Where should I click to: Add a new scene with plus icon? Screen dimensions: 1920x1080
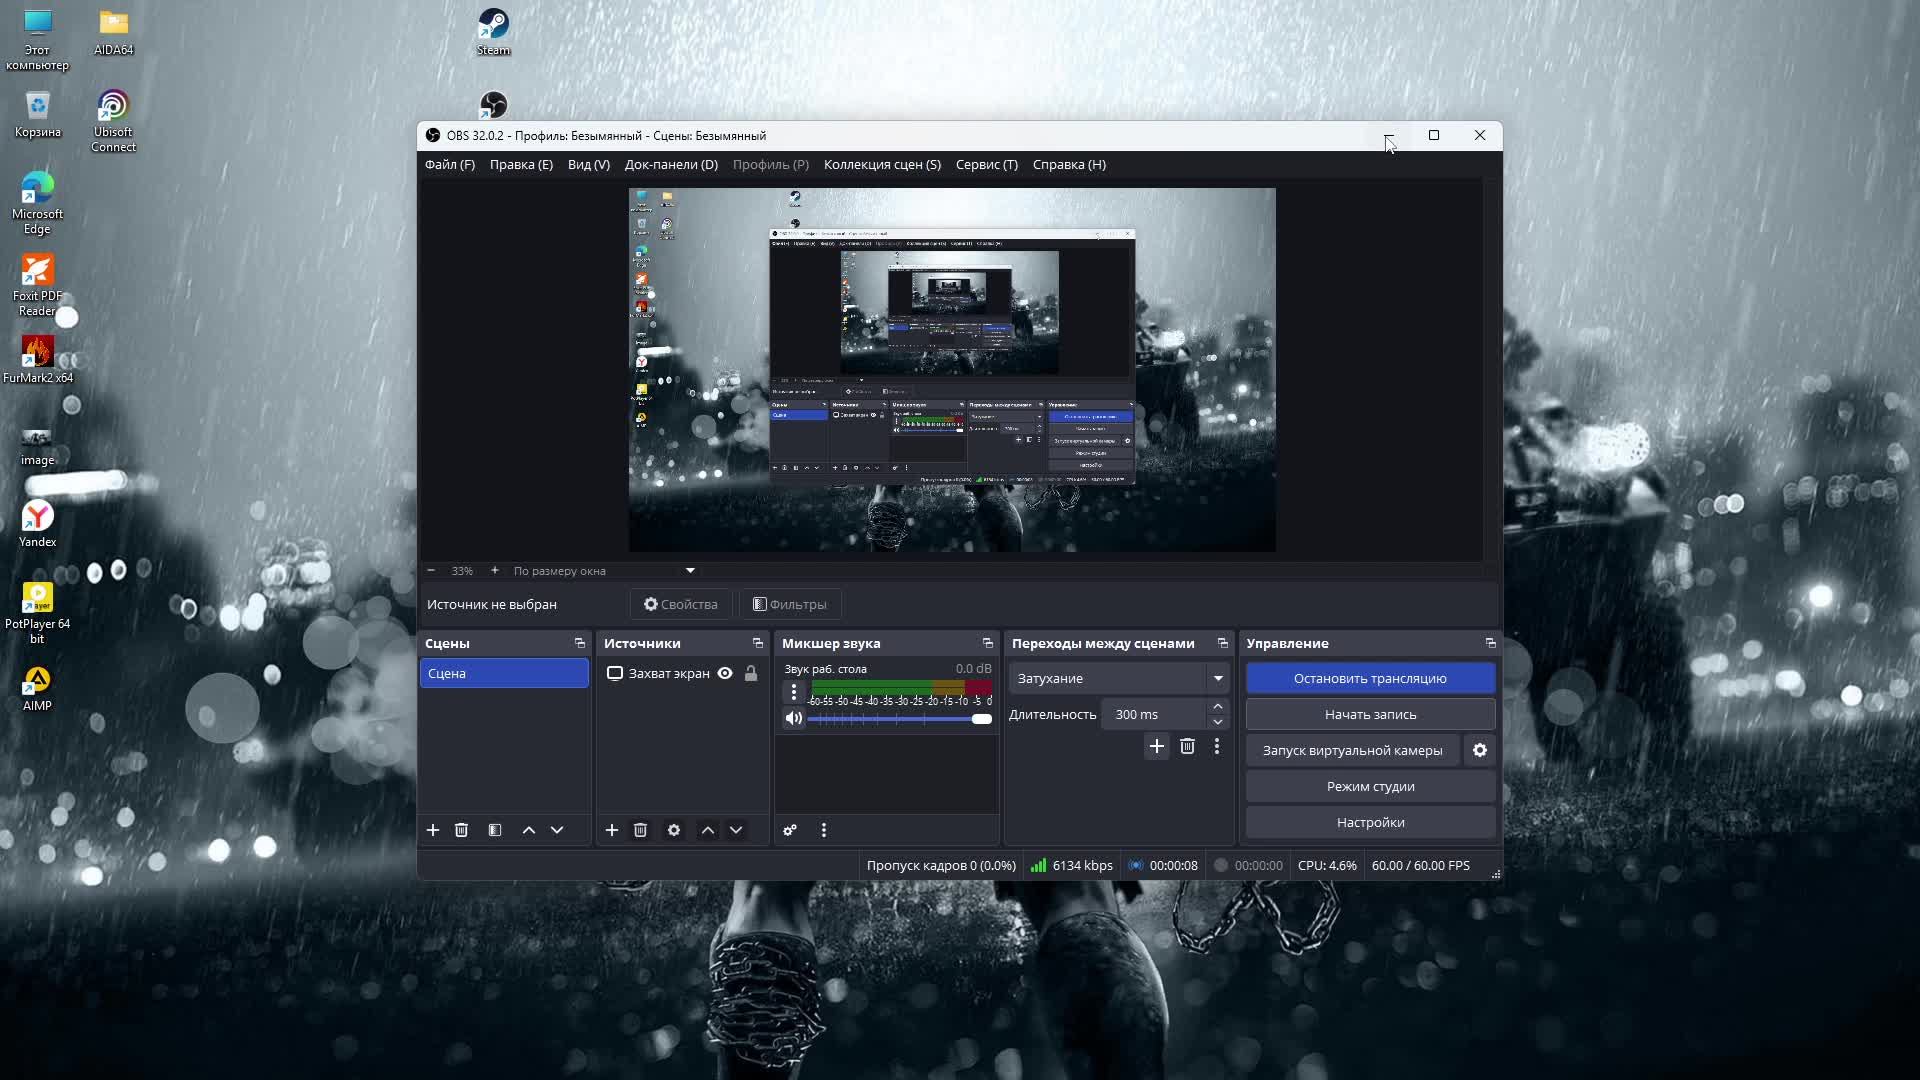pyautogui.click(x=433, y=830)
